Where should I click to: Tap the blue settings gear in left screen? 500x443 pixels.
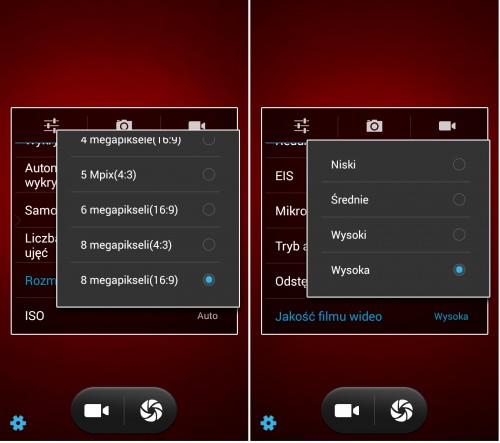click(18, 423)
